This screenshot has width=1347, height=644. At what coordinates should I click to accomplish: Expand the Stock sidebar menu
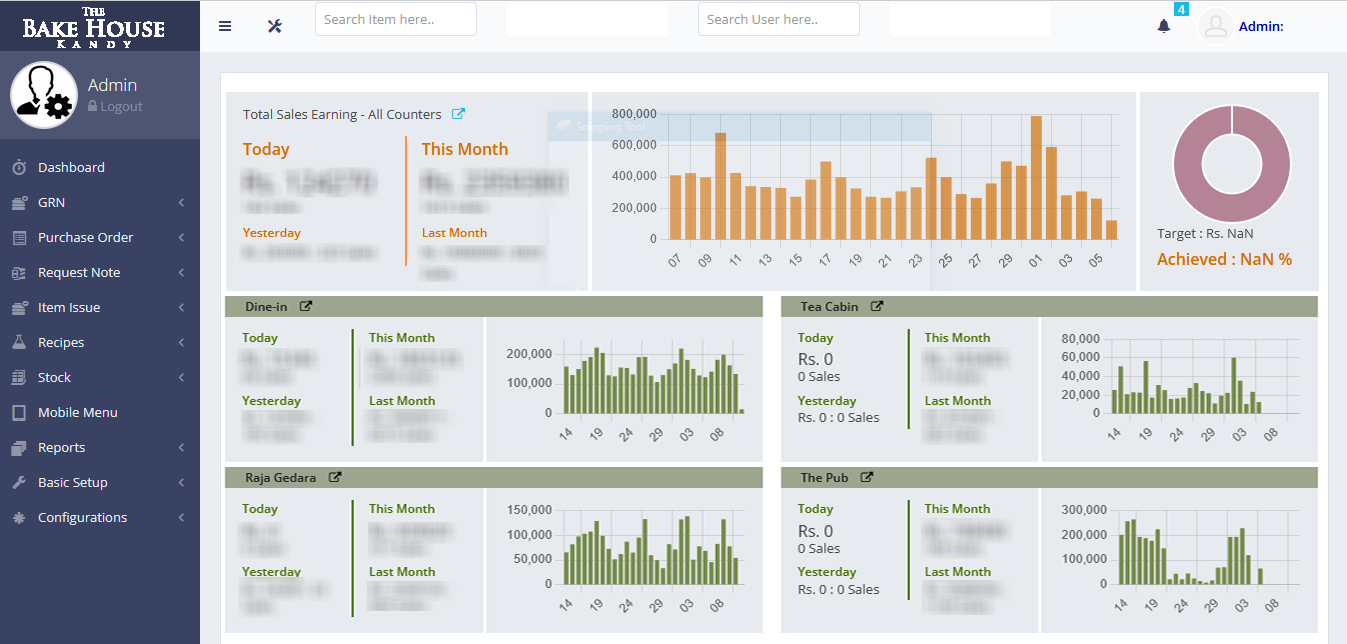pyautogui.click(x=98, y=377)
